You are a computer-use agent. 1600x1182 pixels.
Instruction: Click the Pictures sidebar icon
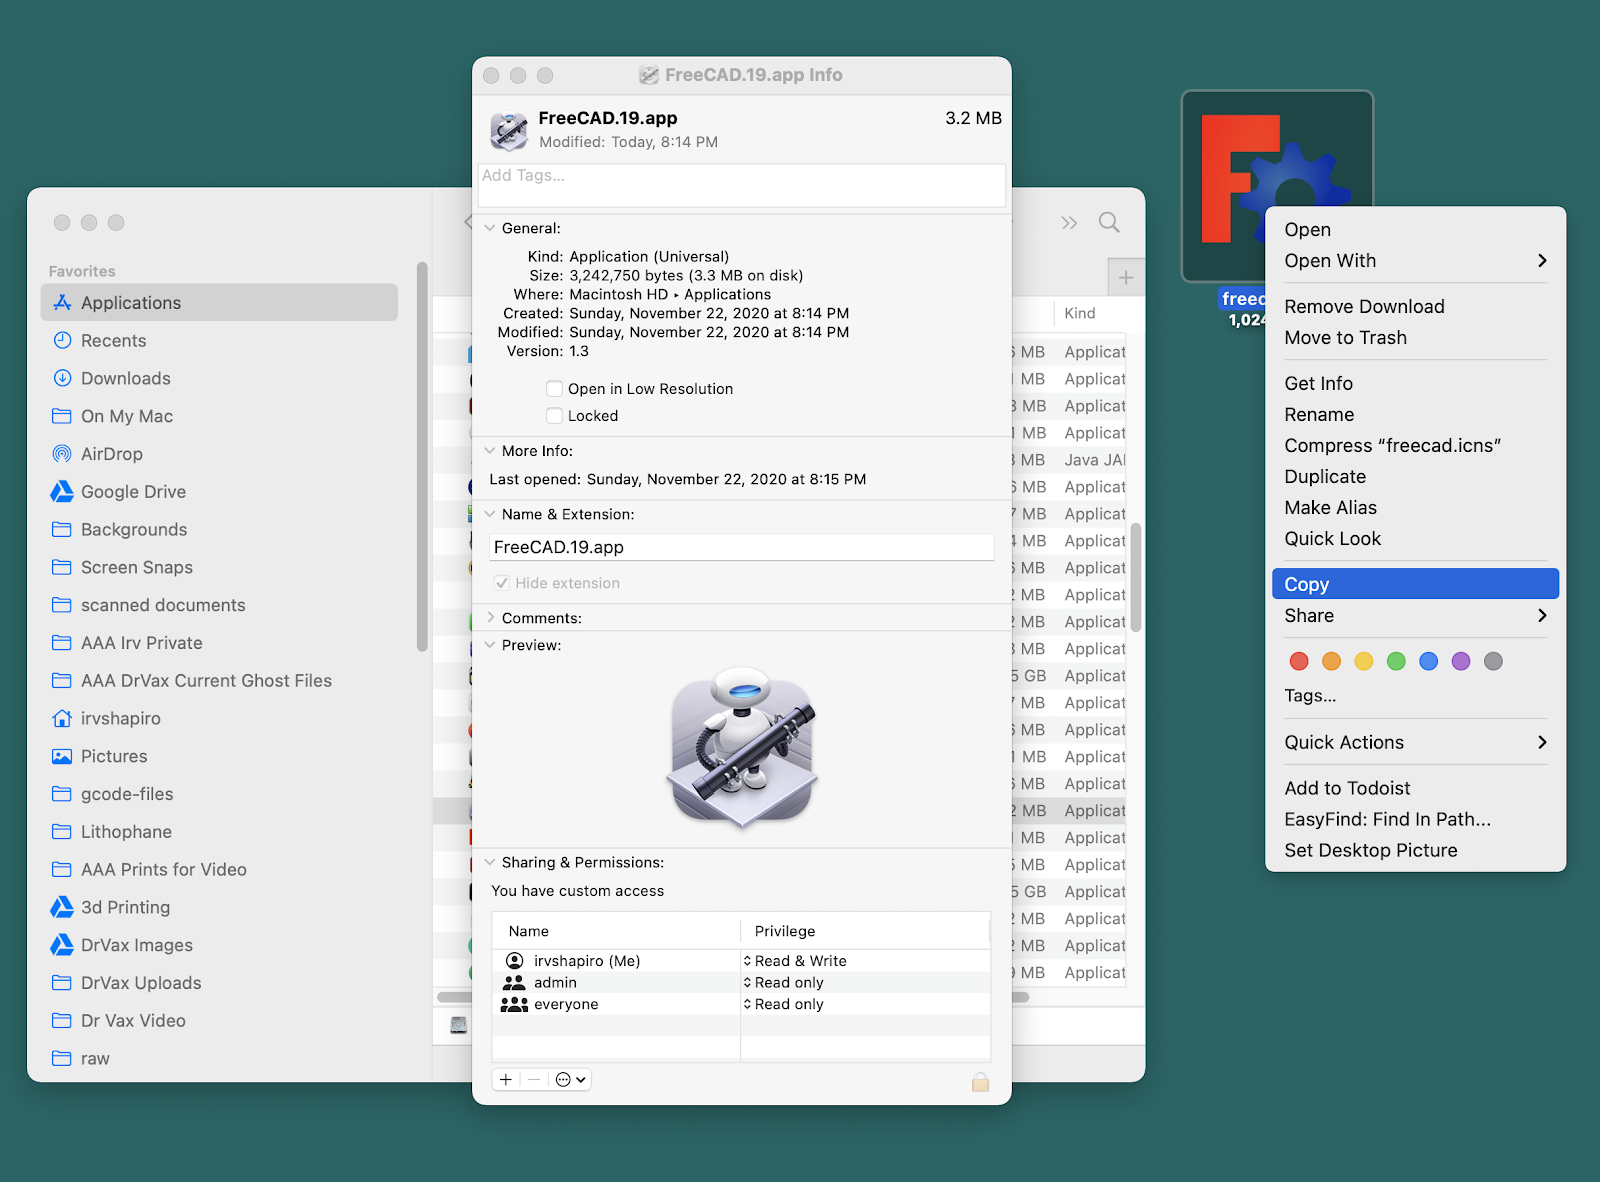click(x=62, y=756)
